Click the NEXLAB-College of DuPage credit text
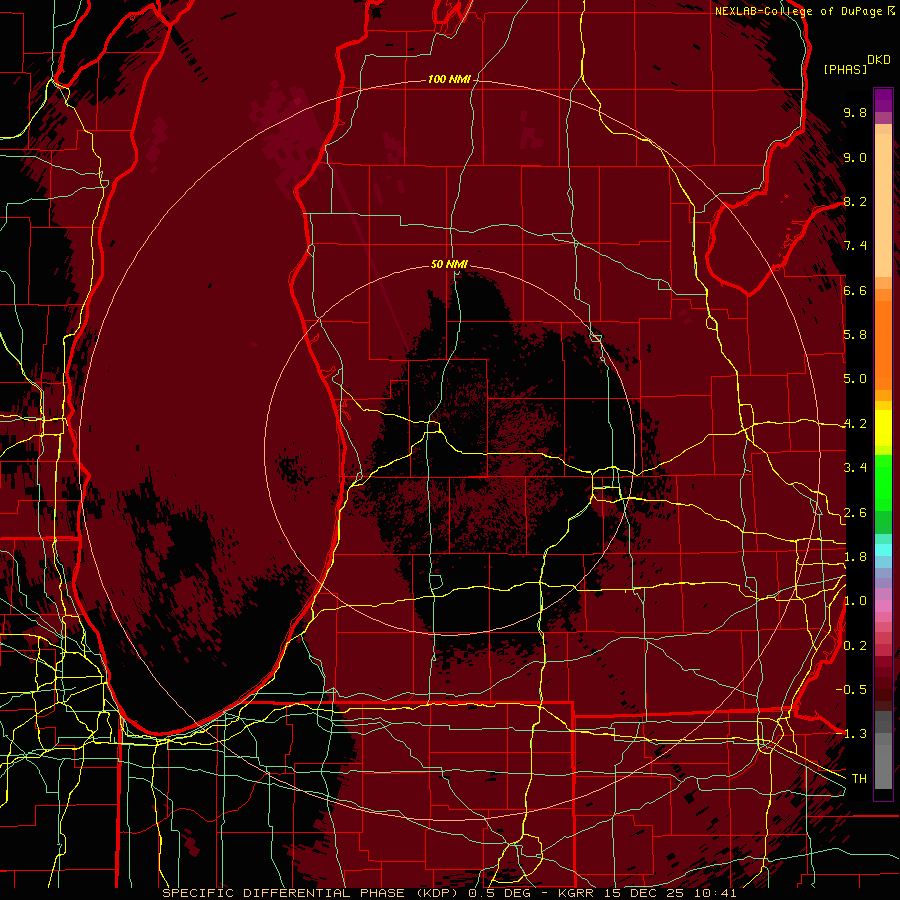Screen dimensions: 900x900 coord(798,11)
